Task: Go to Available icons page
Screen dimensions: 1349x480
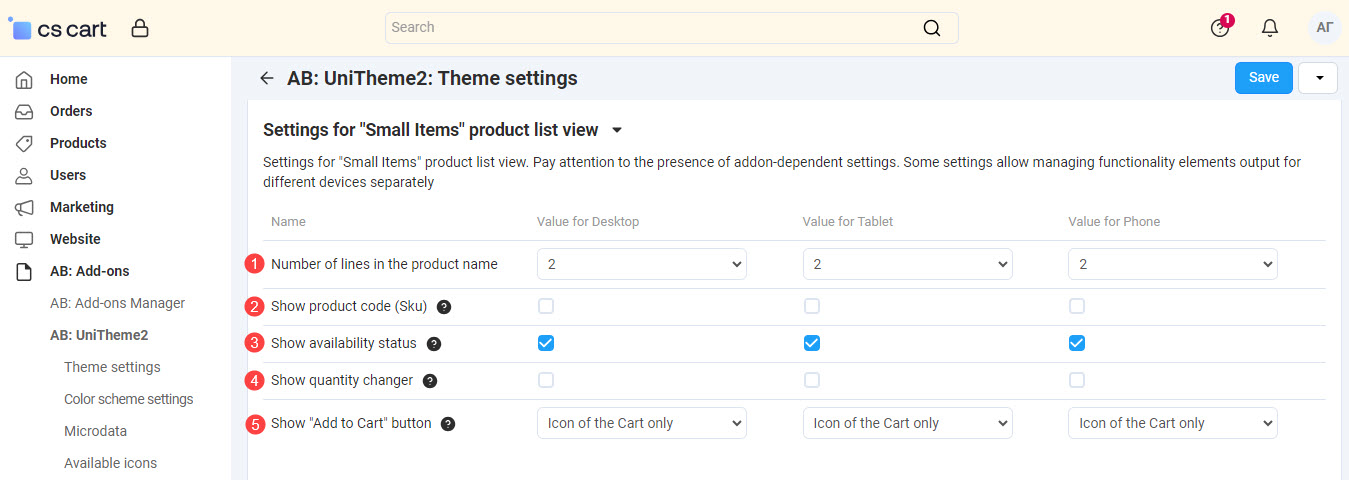Action: [110, 463]
